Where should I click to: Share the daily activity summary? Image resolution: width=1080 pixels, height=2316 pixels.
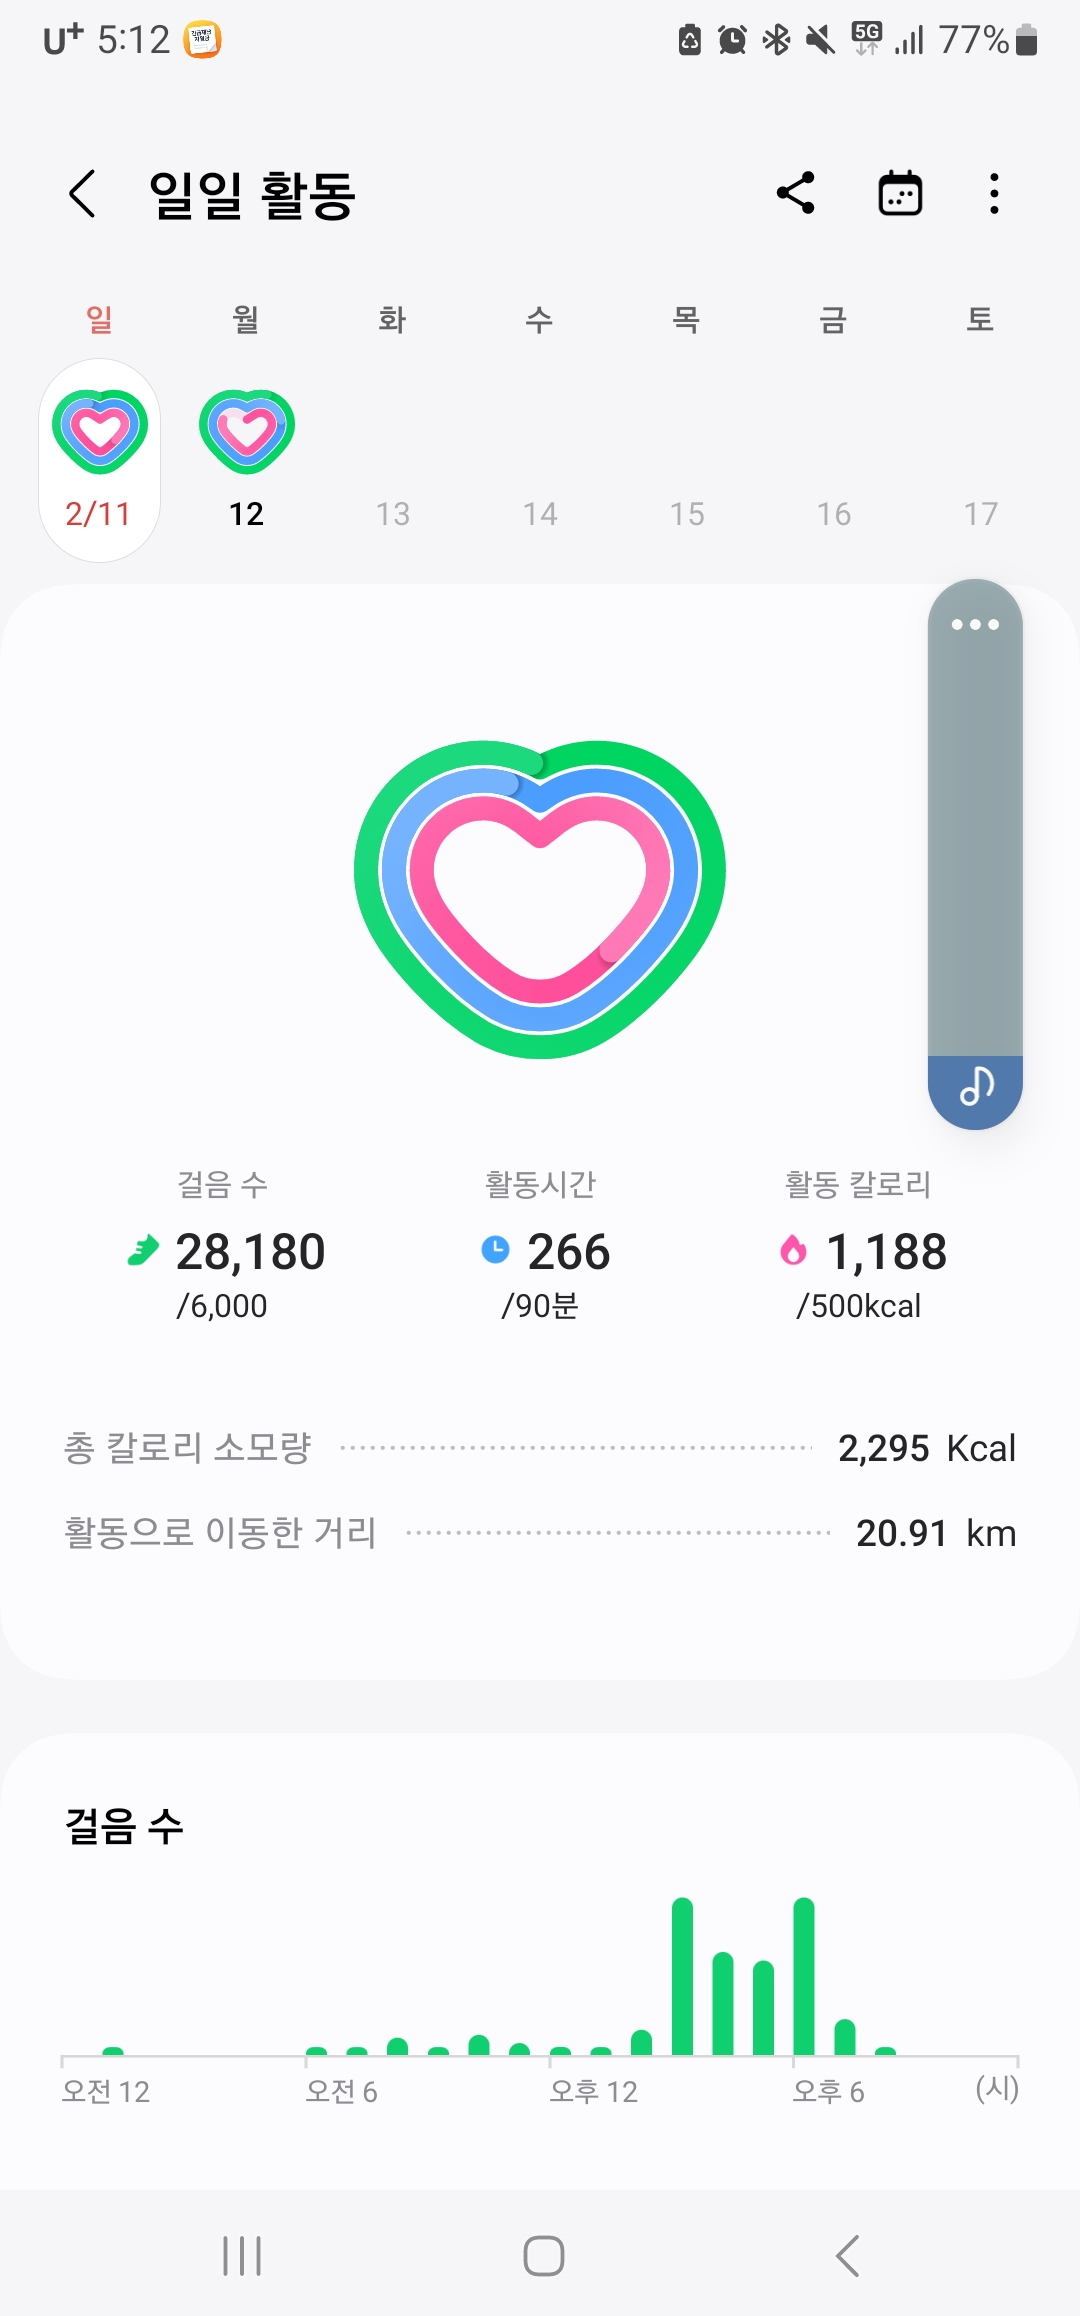coord(796,193)
